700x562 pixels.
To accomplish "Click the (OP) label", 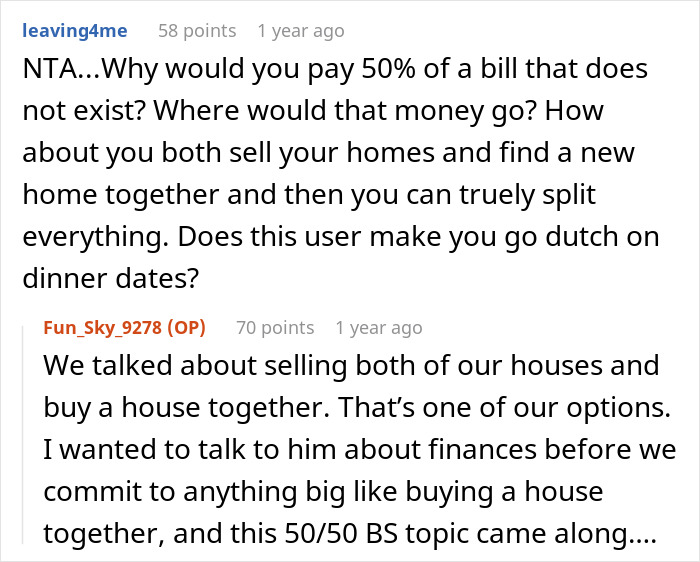I will (x=188, y=328).
